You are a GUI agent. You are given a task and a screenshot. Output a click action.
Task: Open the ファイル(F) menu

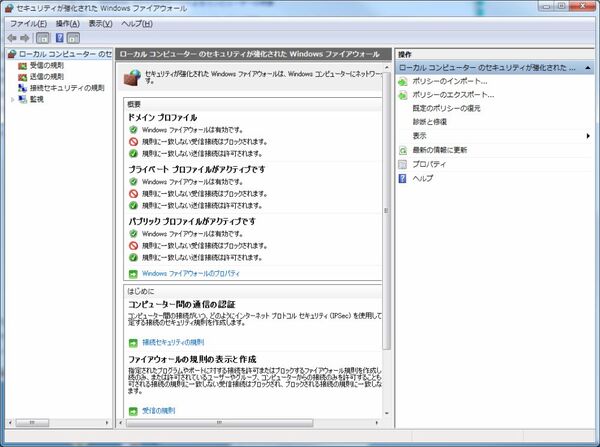[28, 24]
